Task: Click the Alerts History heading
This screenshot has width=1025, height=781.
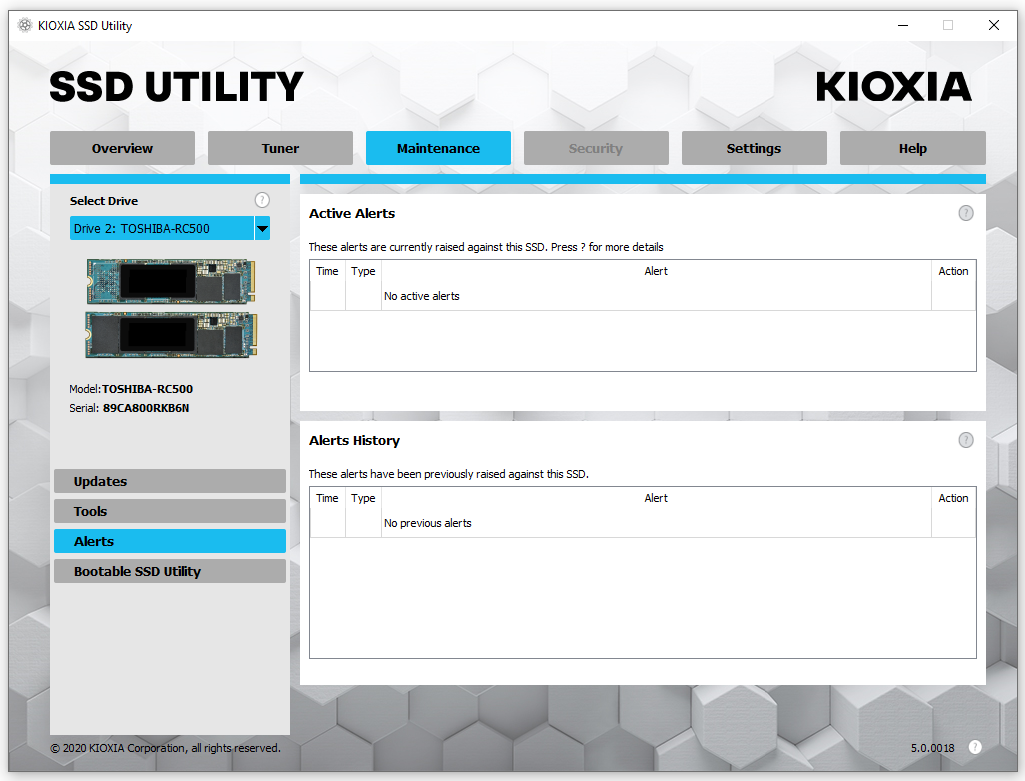Action: click(354, 440)
